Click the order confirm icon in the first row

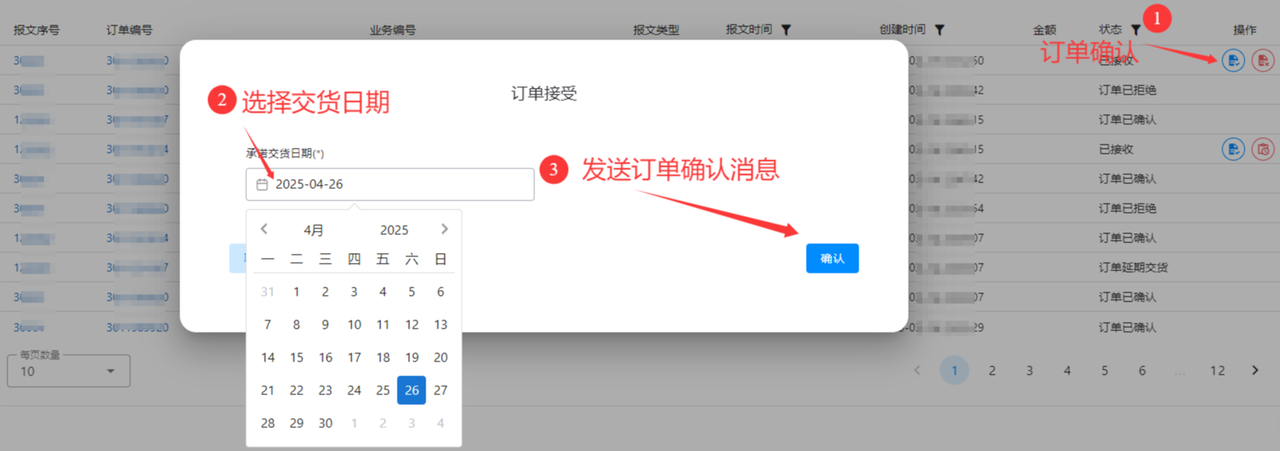click(1234, 61)
